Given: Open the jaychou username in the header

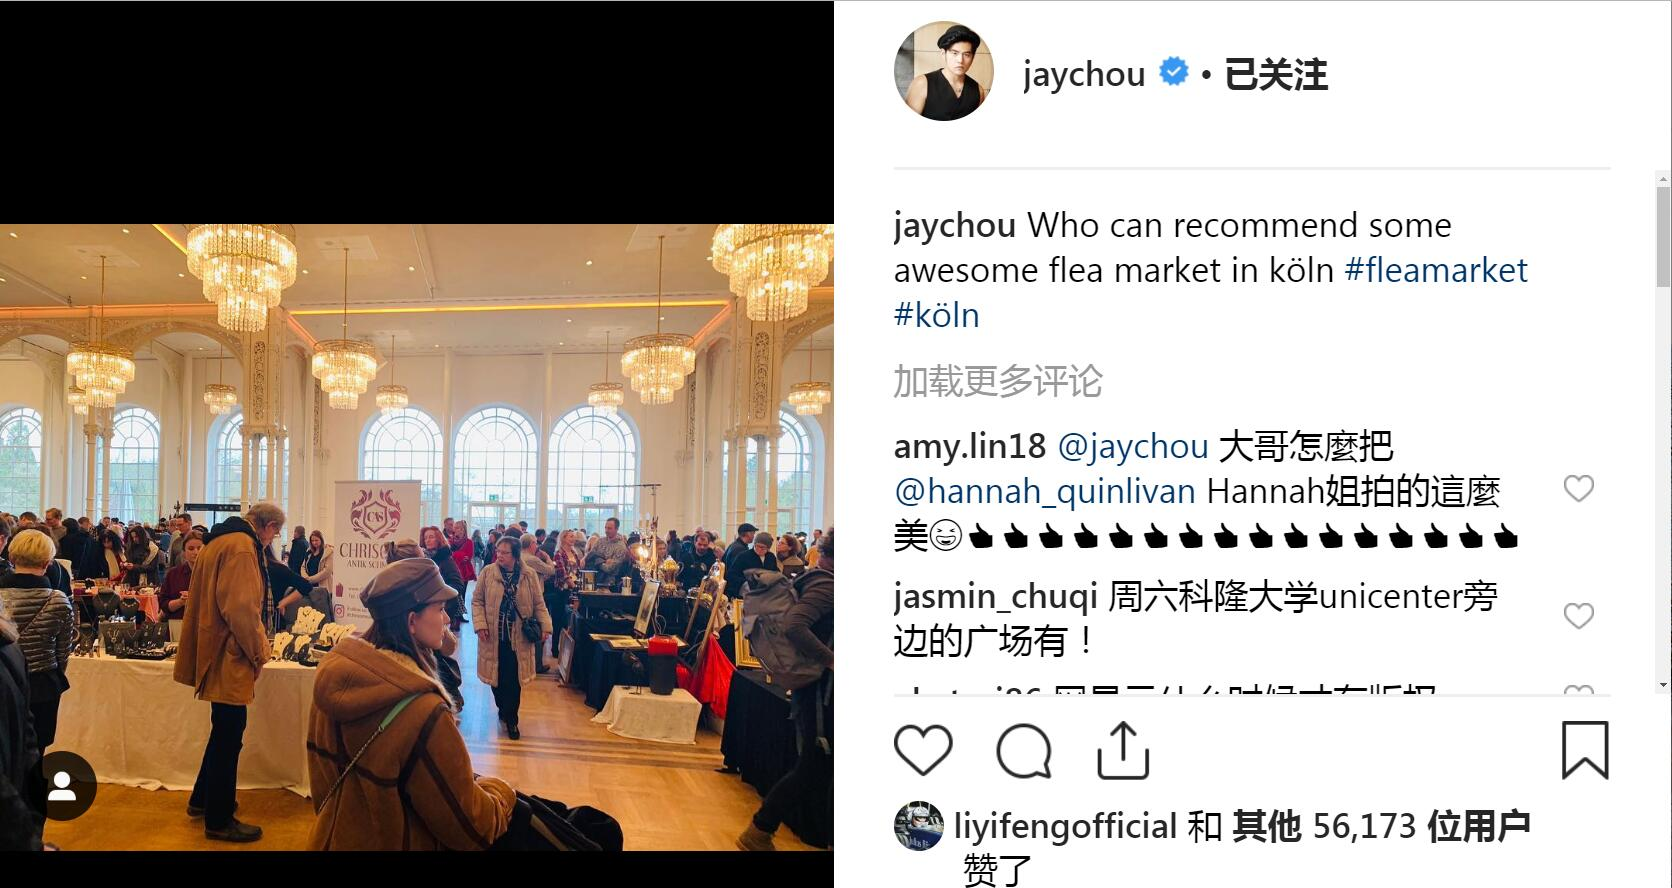Looking at the screenshot, I should [1083, 75].
